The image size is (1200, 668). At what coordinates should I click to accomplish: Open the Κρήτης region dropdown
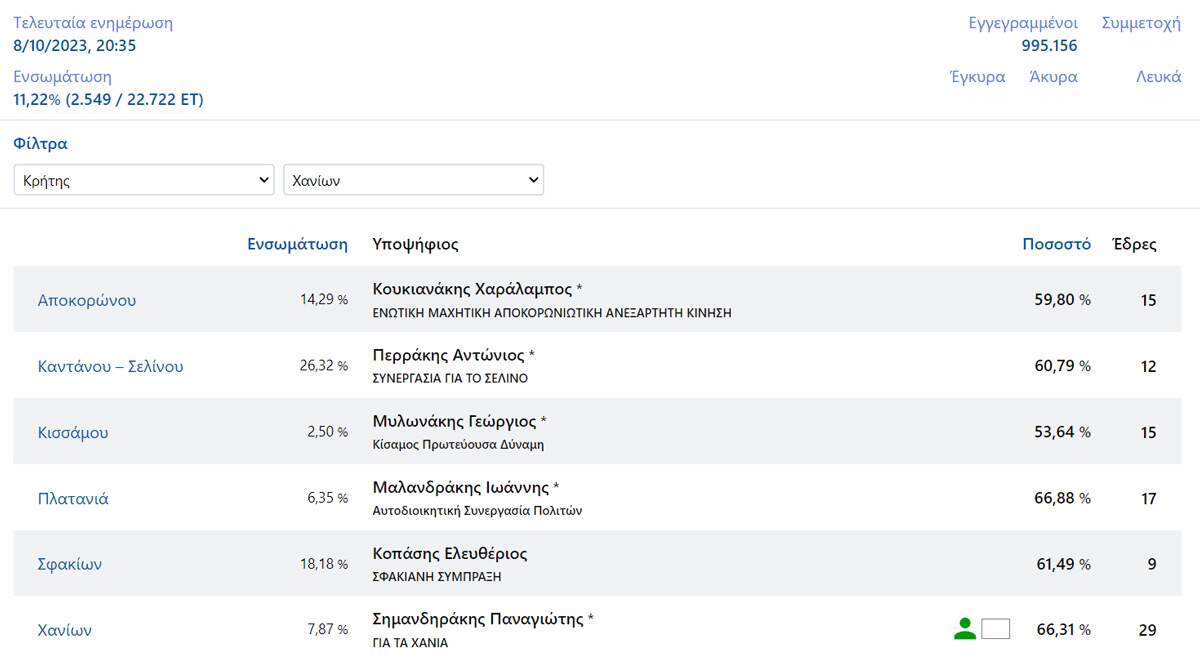coord(144,181)
